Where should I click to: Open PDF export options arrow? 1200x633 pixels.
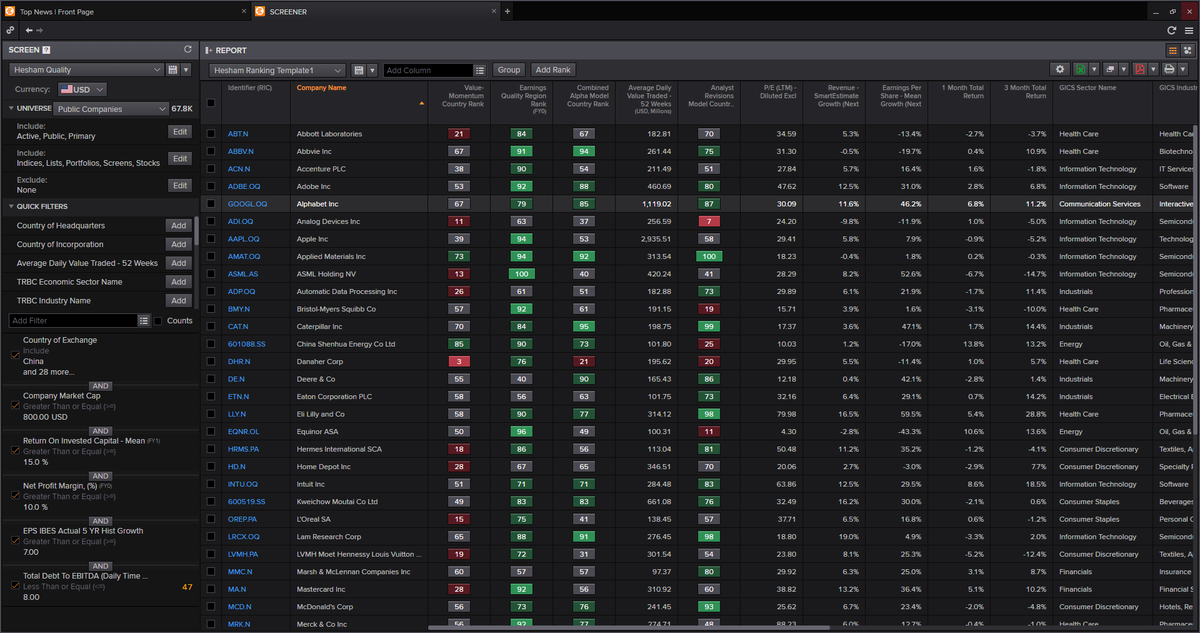click(x=1151, y=70)
